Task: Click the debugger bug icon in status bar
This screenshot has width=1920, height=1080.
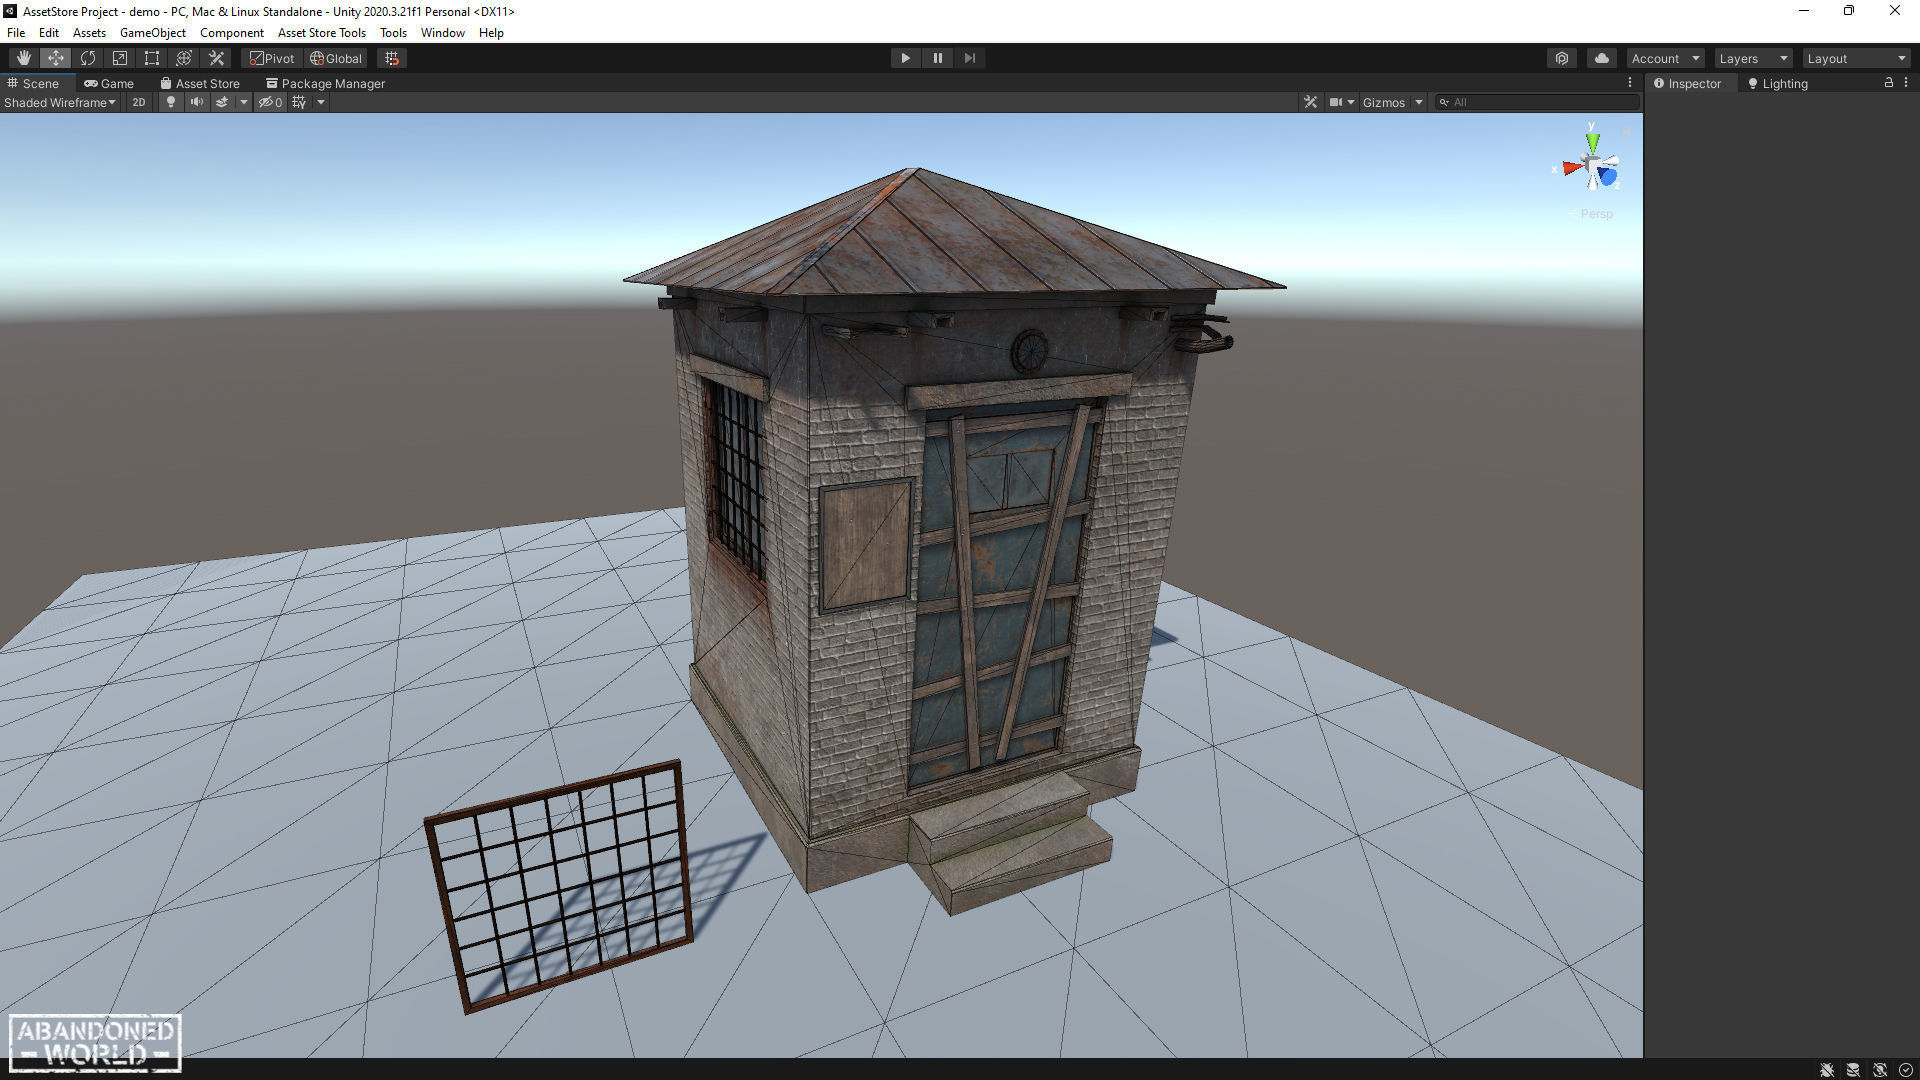Action: pos(1827,1069)
